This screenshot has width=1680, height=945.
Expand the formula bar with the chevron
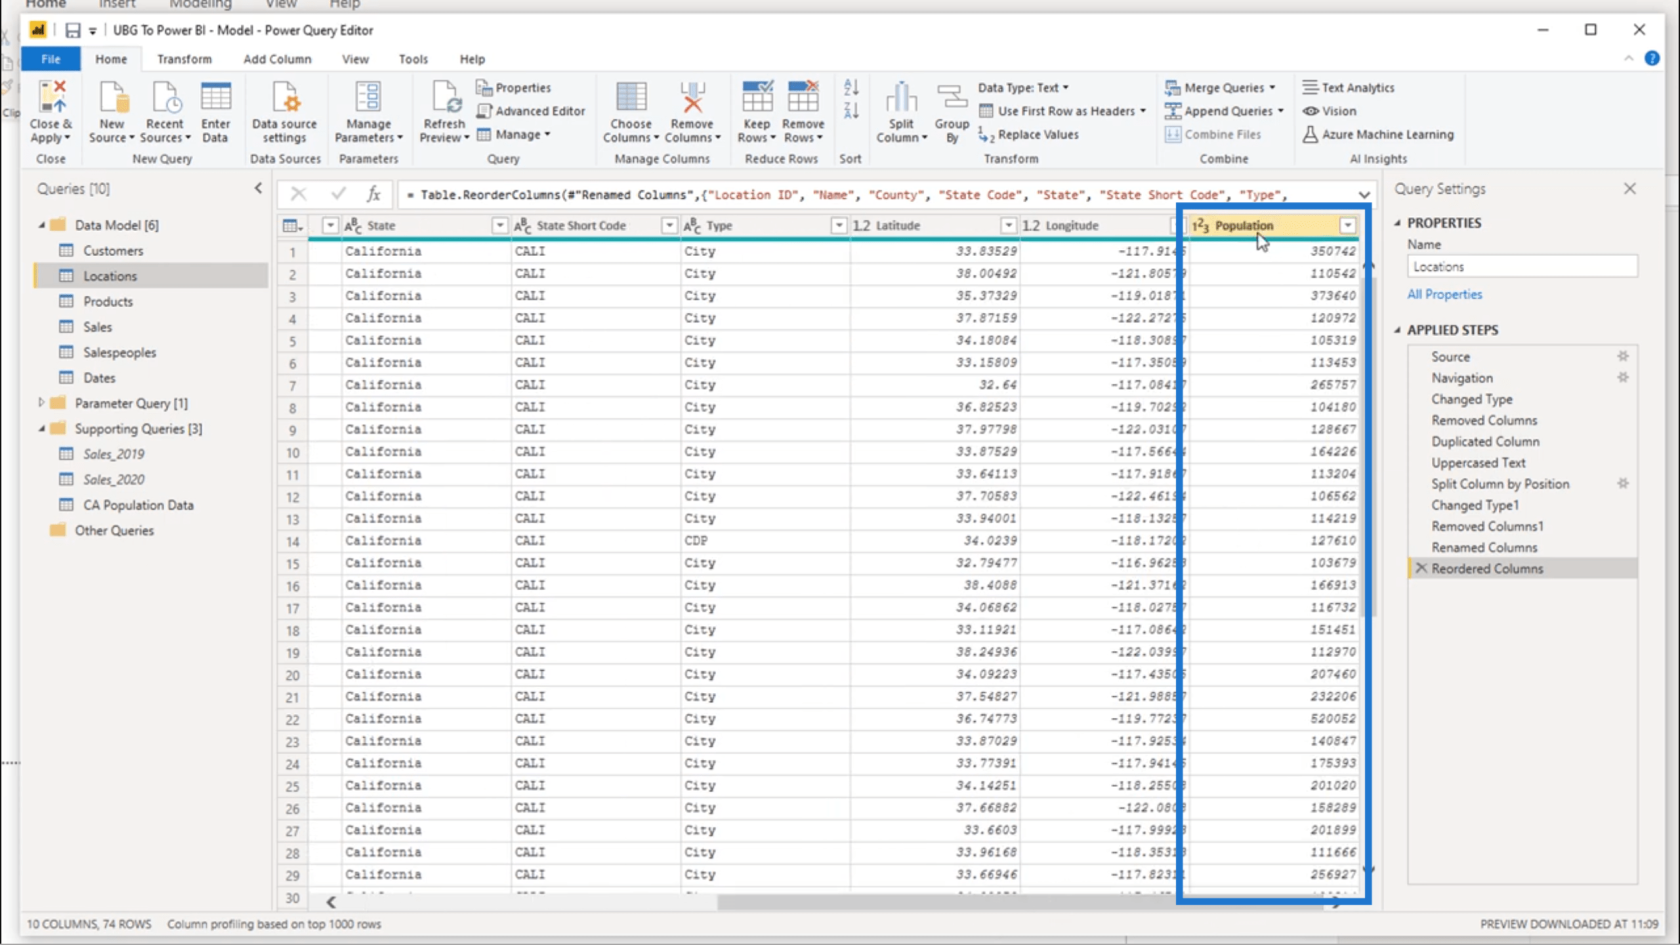(x=1364, y=195)
